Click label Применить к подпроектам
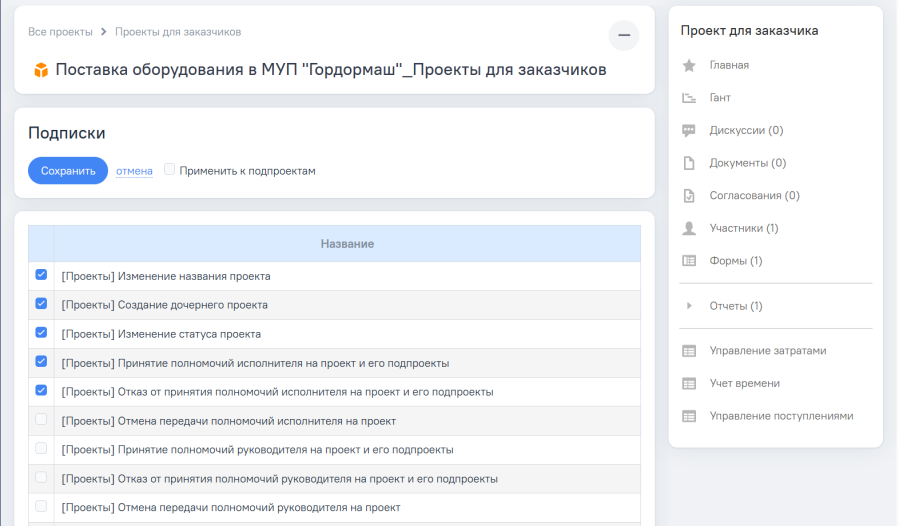This screenshot has width=899, height=526. point(247,171)
